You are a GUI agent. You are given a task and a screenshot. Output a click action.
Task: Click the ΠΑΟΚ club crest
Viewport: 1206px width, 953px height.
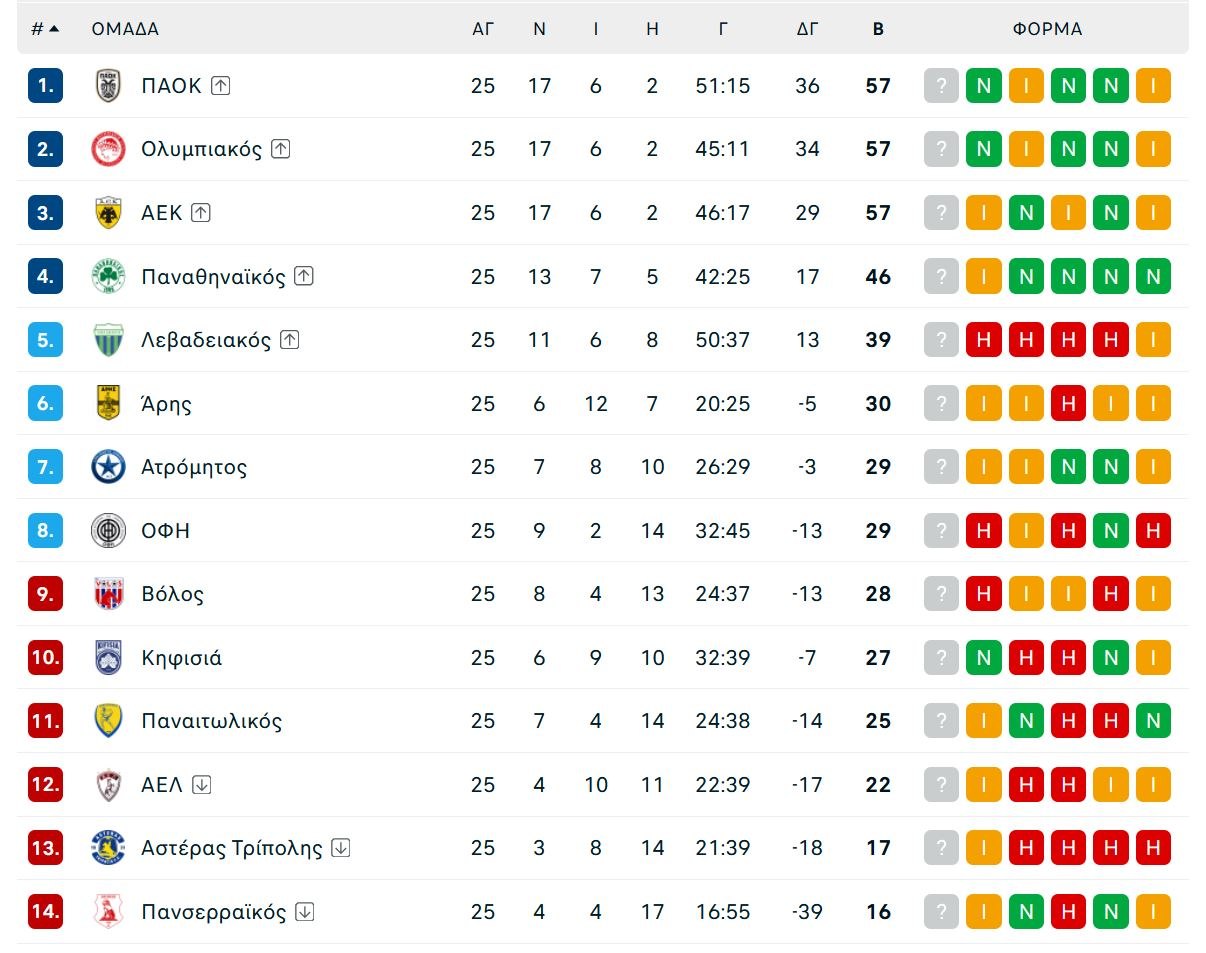[x=107, y=85]
